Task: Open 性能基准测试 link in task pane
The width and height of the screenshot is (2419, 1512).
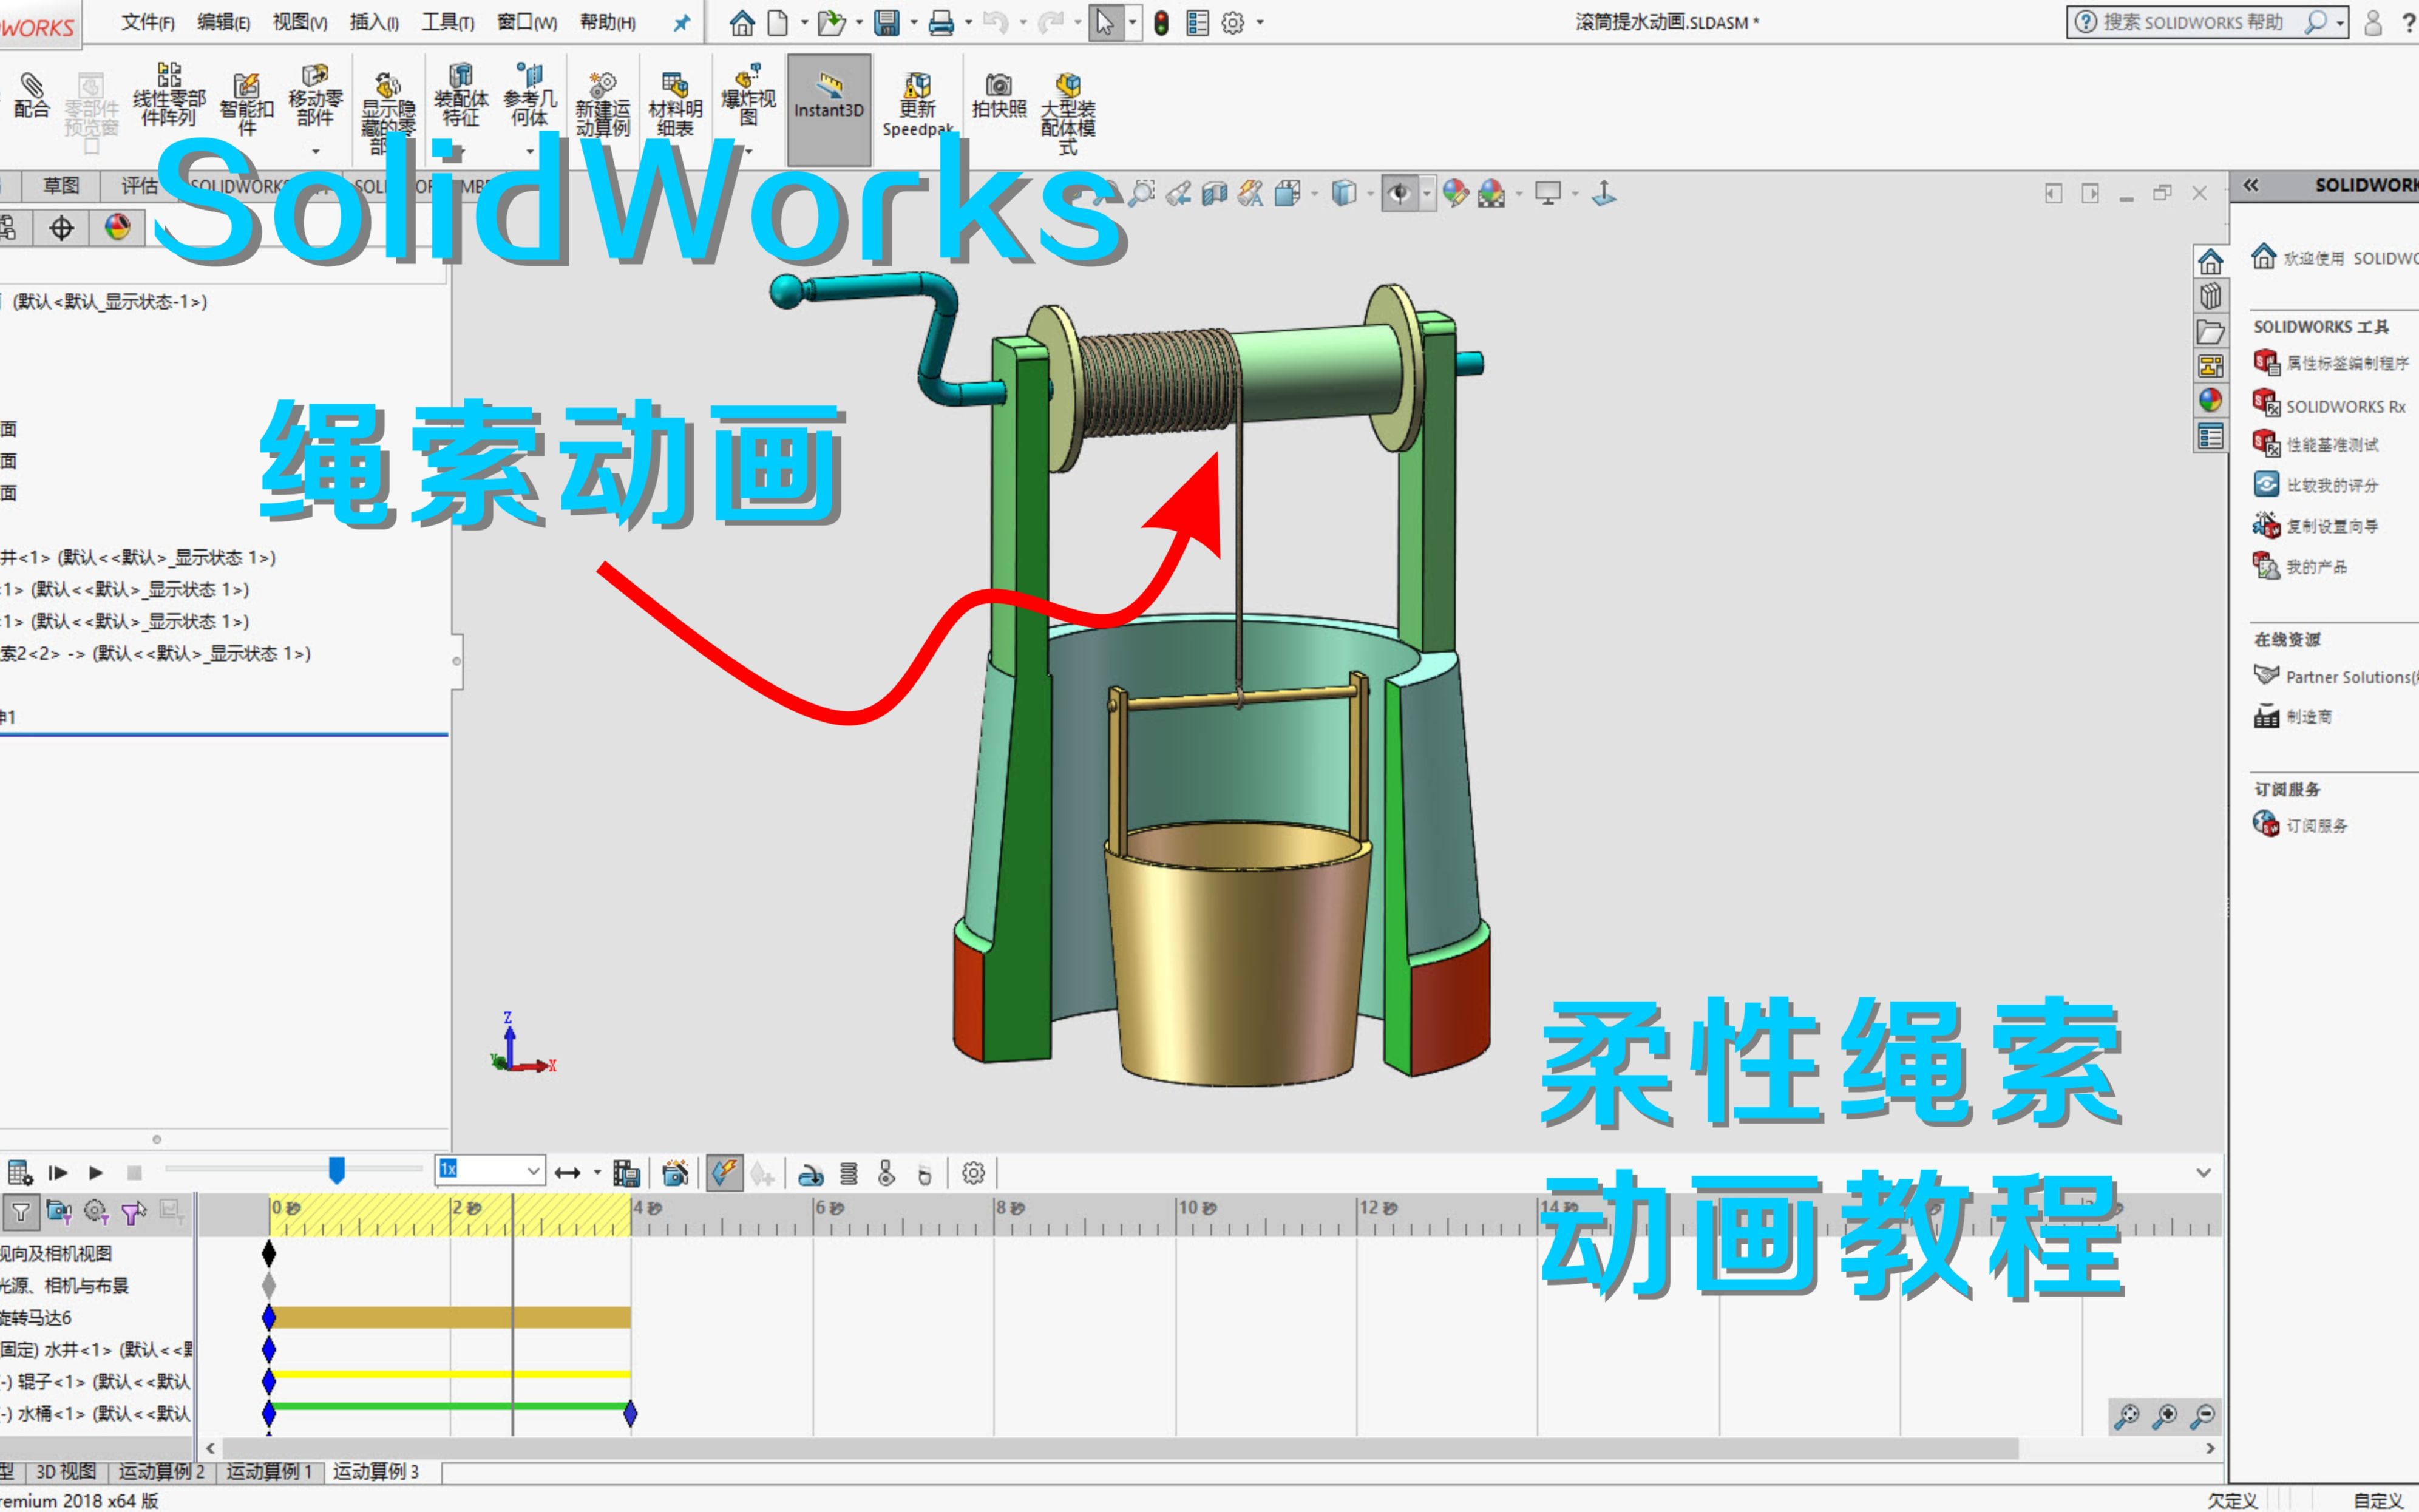Action: pos(2332,445)
